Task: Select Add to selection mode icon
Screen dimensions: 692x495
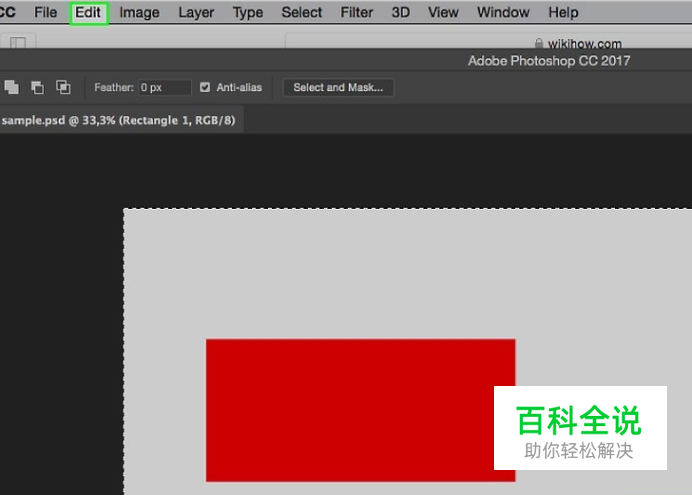Action: 11,87
